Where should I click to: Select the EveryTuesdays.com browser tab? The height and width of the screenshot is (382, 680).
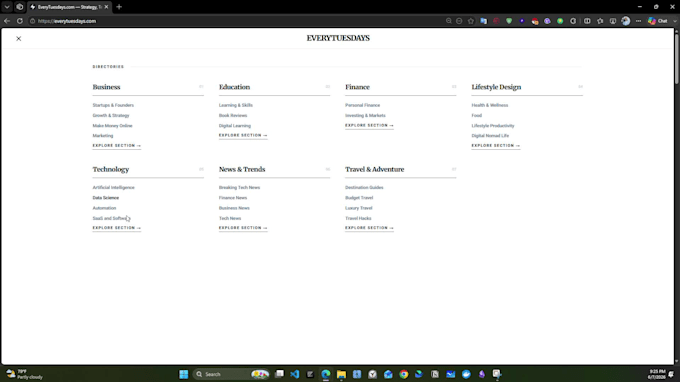[69, 7]
